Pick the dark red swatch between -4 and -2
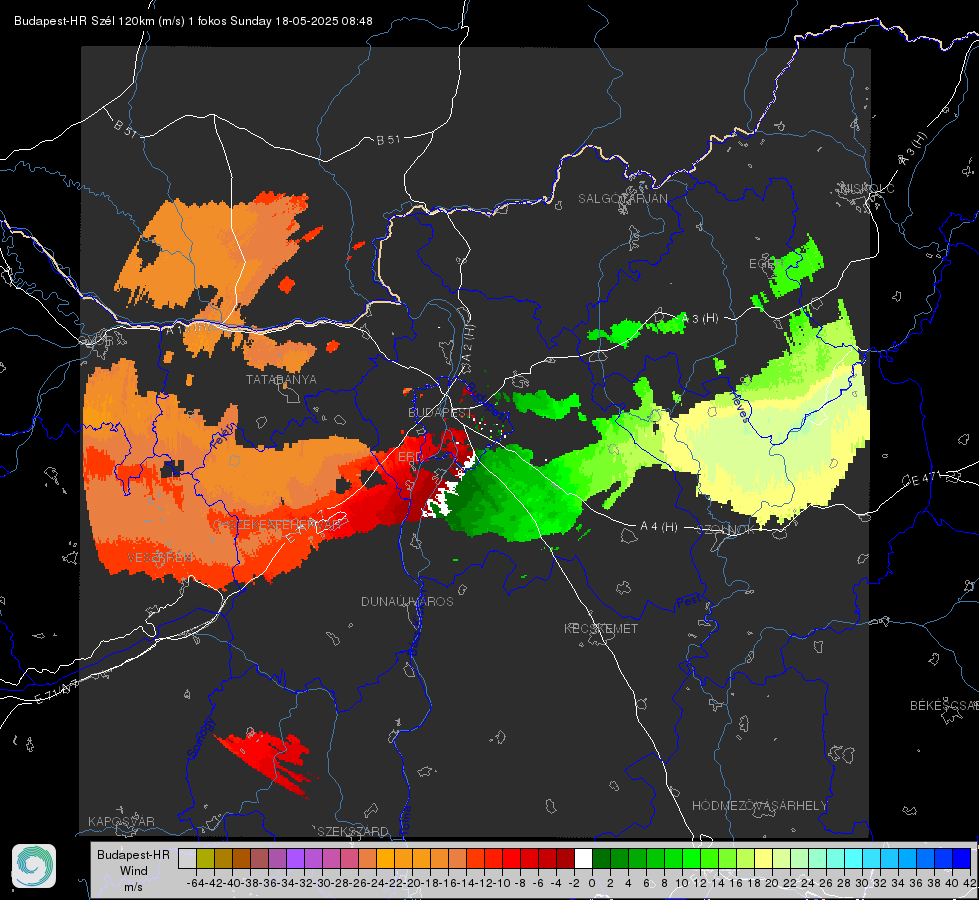979x900 pixels. click(x=566, y=859)
